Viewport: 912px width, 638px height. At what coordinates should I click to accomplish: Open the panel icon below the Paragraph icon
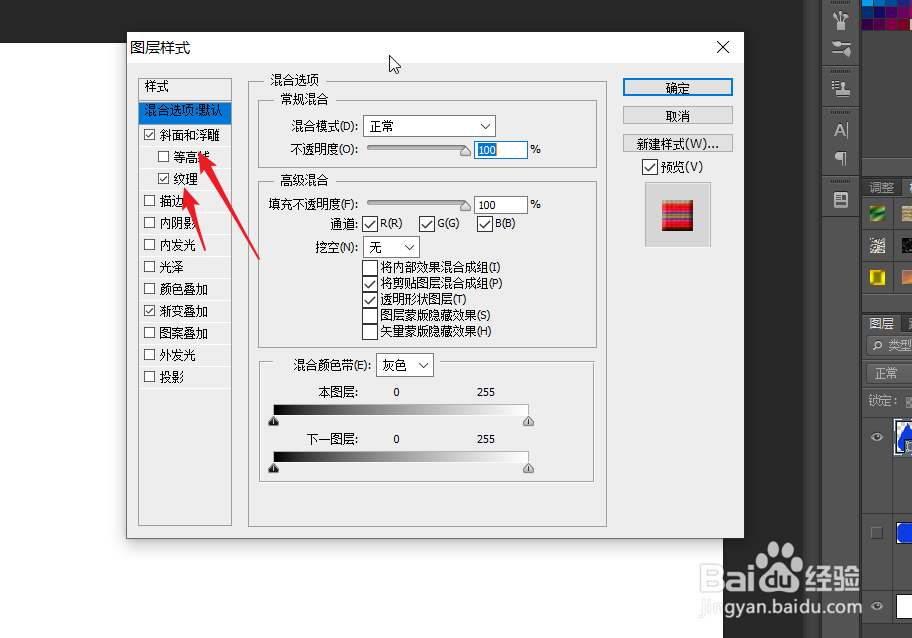pyautogui.click(x=840, y=200)
